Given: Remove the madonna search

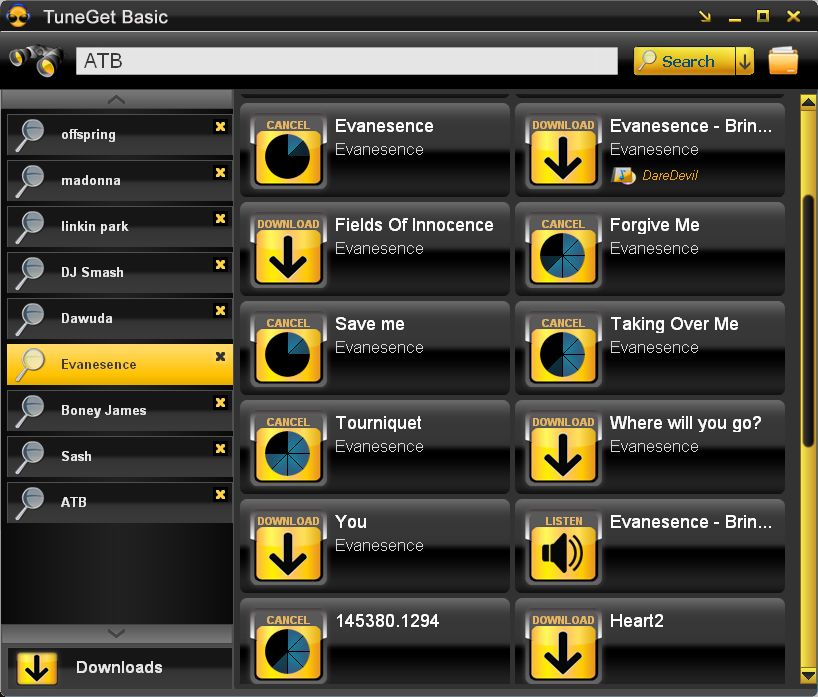Looking at the screenshot, I should click(221, 172).
